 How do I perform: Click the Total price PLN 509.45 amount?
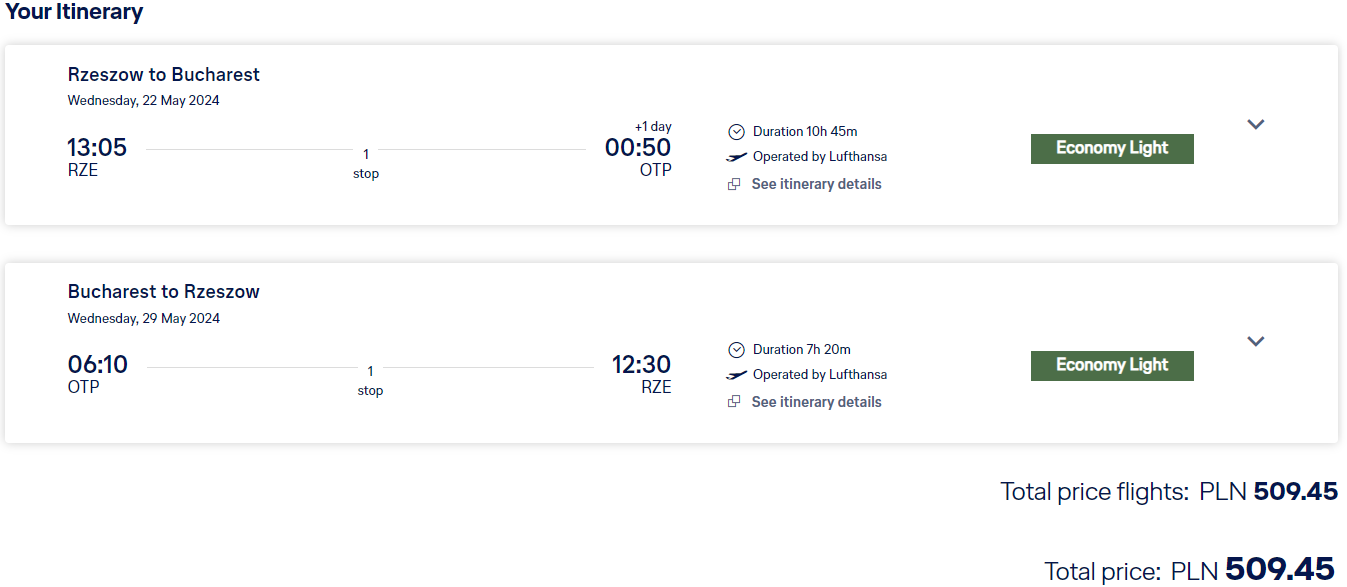pos(1280,569)
